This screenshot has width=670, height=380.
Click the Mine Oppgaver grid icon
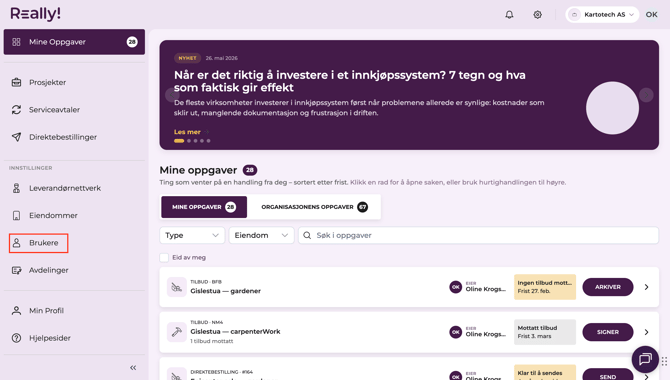[16, 42]
